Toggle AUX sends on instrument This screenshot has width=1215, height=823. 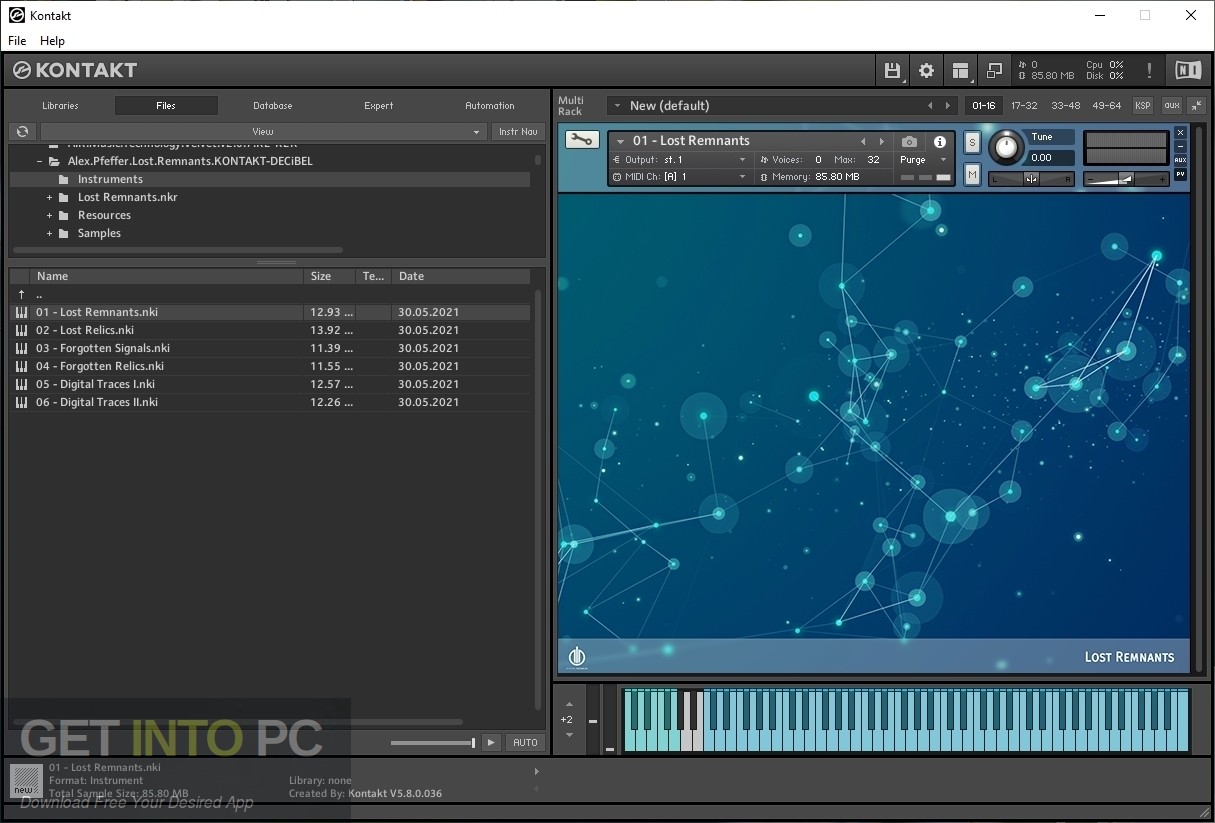coord(1180,160)
